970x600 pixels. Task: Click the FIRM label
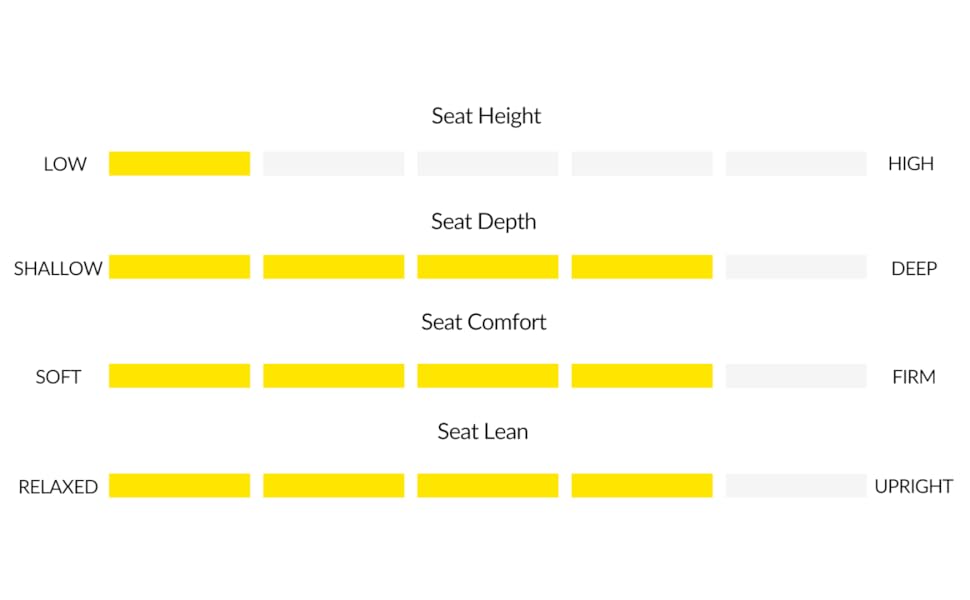[914, 377]
